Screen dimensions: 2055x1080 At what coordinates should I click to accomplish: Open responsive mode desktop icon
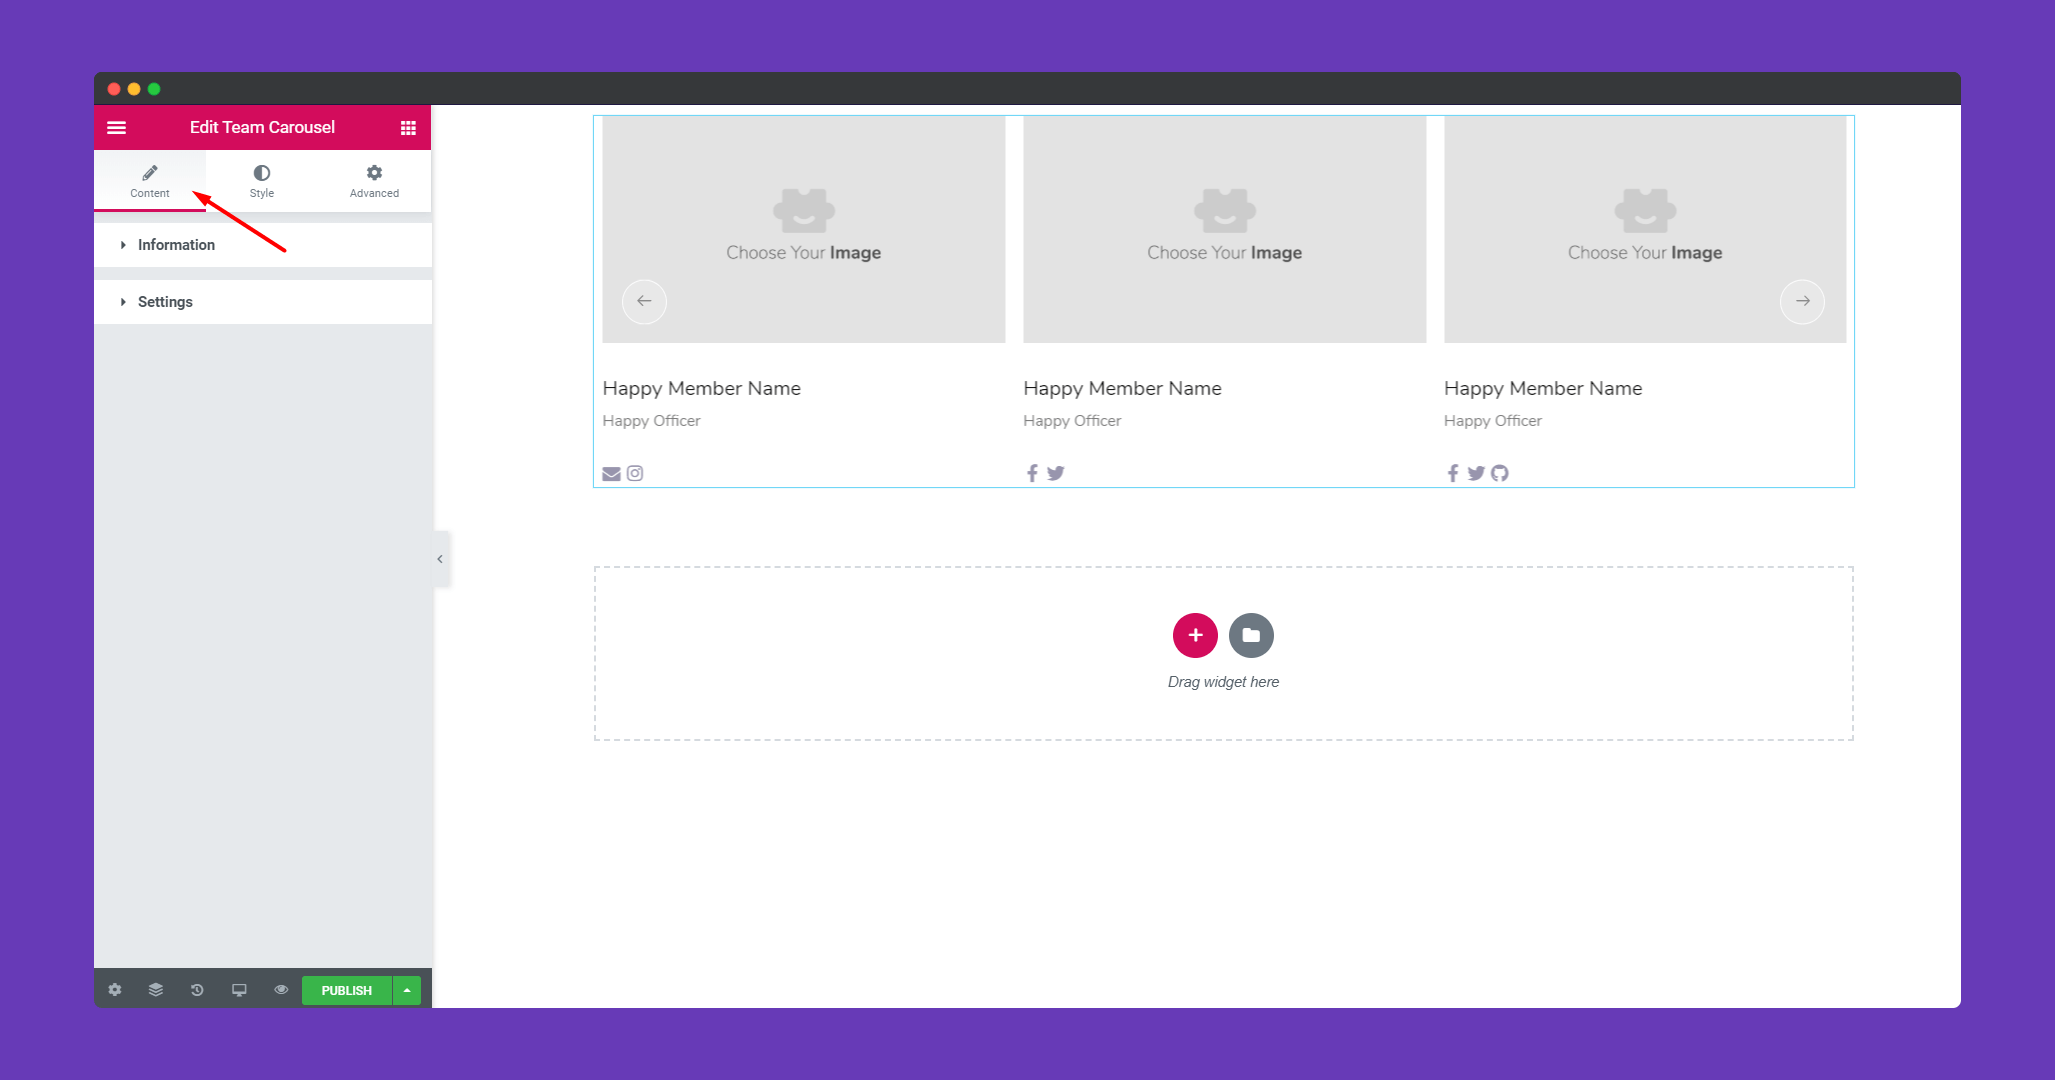[239, 990]
